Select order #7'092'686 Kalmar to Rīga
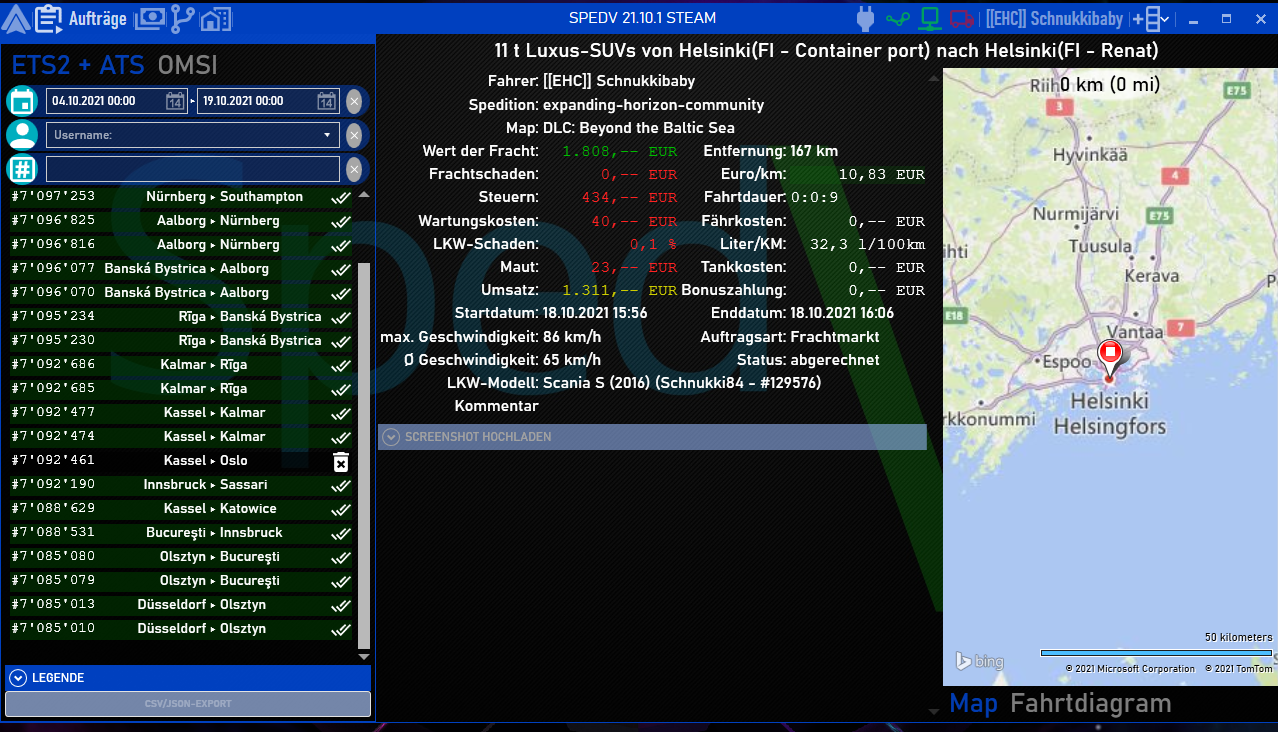1278x732 pixels. [x=181, y=365]
